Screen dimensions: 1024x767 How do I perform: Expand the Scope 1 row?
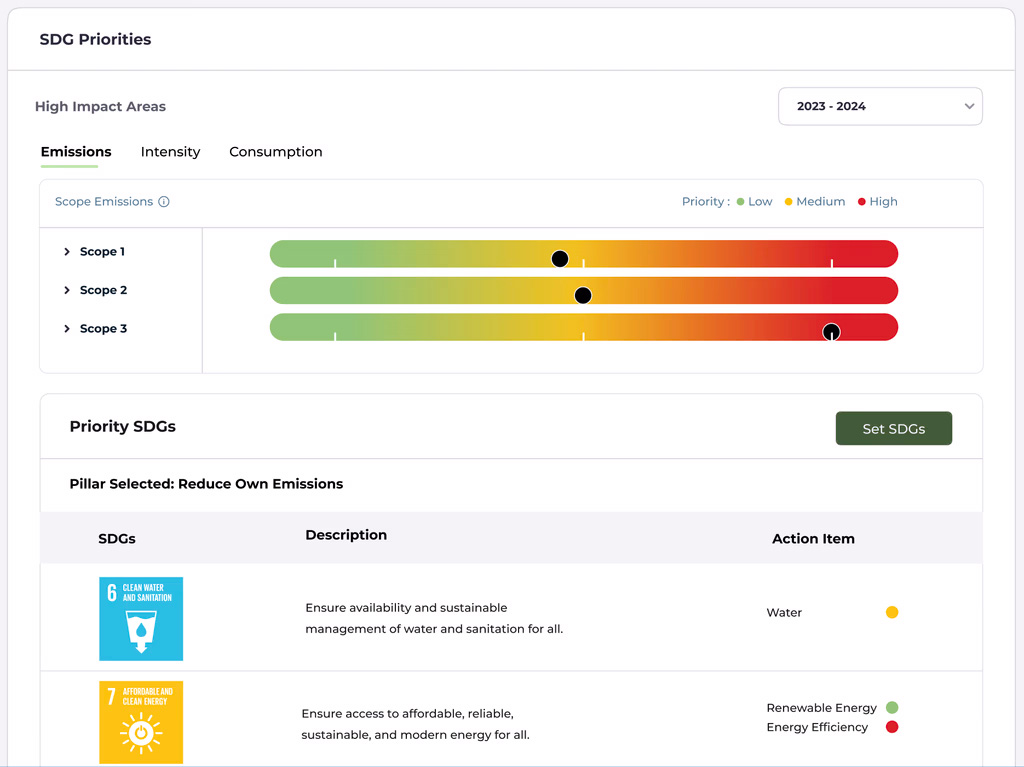pyautogui.click(x=67, y=252)
